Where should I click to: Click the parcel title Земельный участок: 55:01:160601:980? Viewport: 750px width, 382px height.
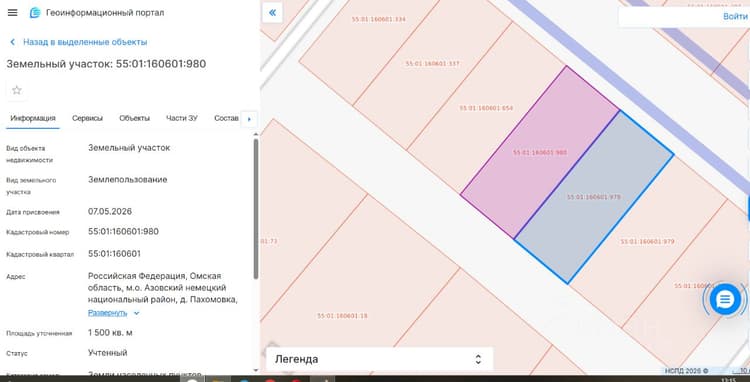coord(106,64)
